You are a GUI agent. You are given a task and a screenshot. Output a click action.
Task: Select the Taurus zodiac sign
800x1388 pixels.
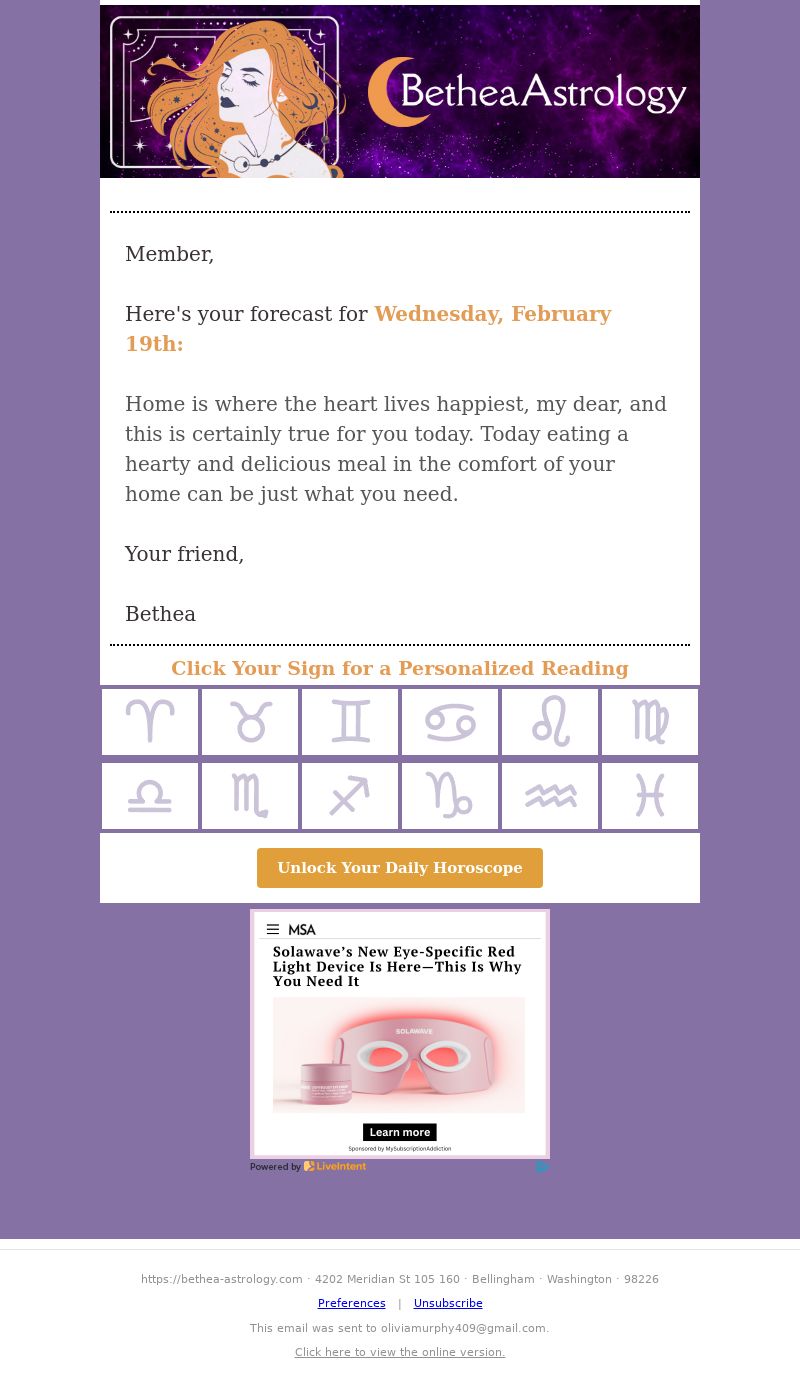point(250,722)
